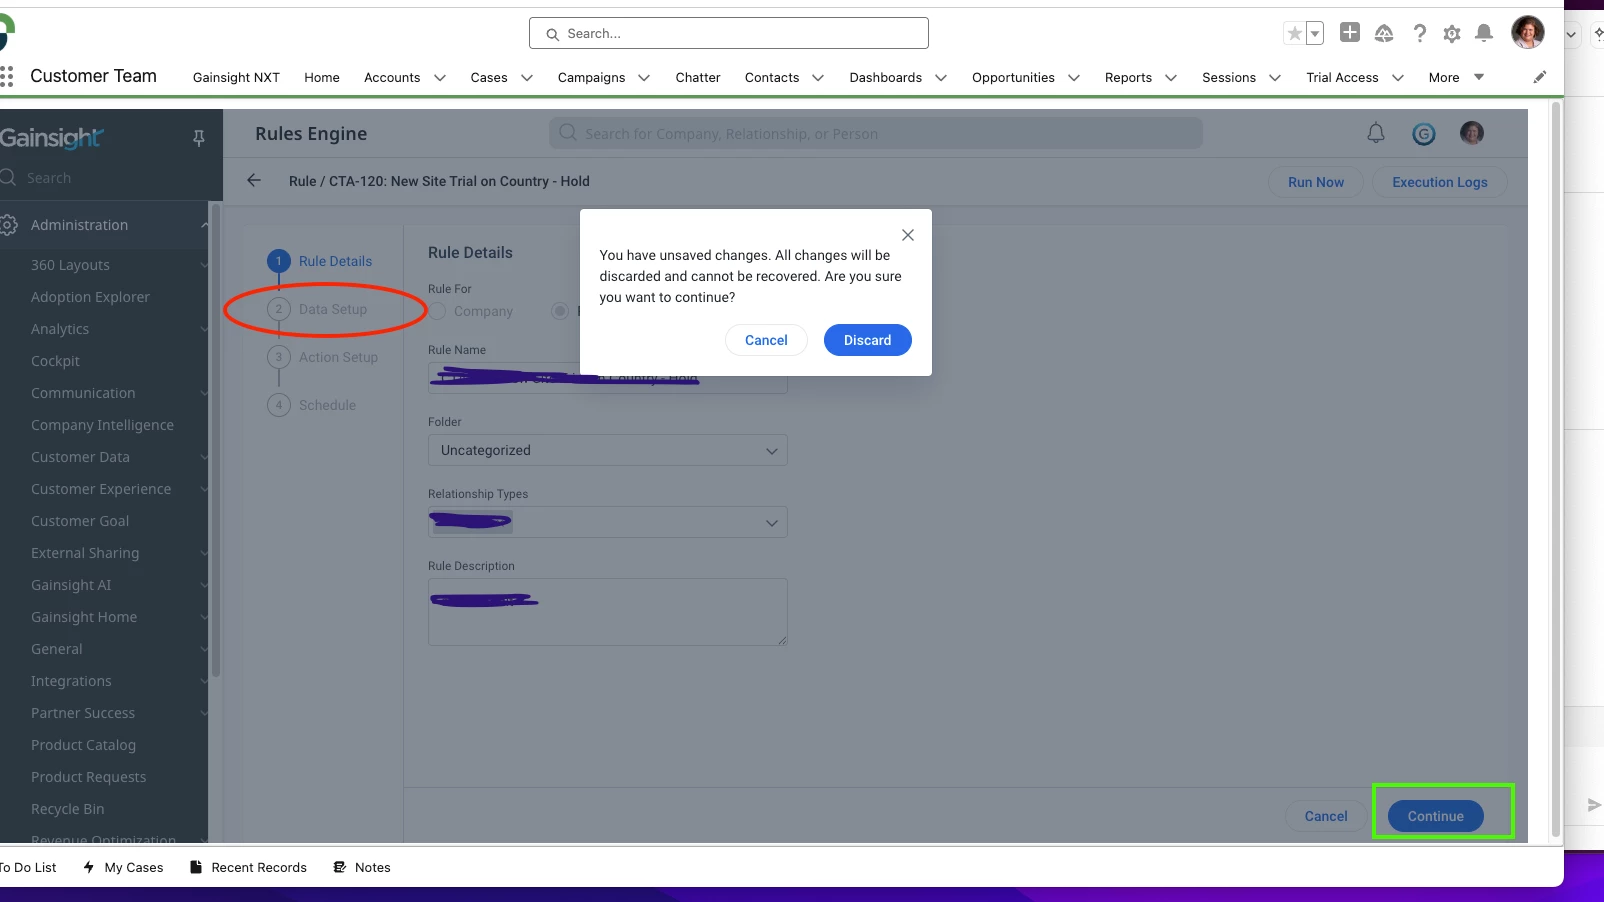Open the Relationship Types dropdown

(607, 522)
